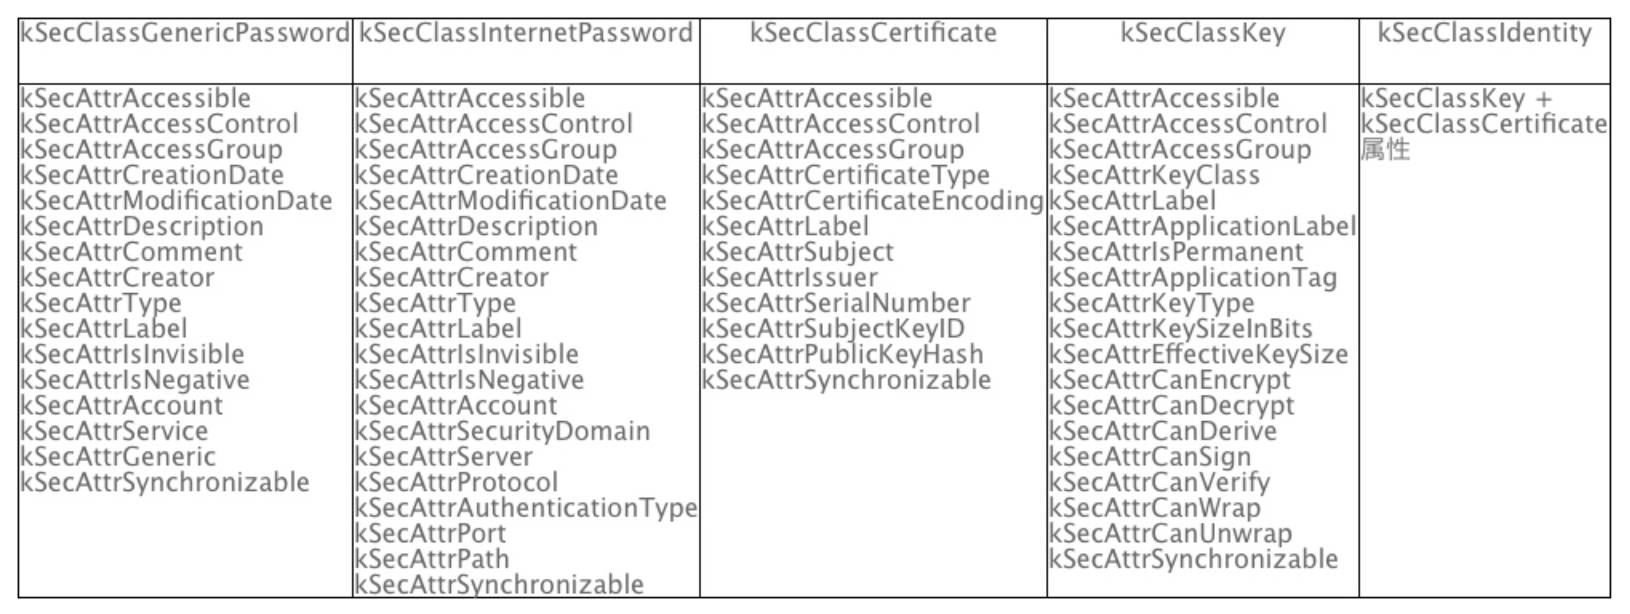Click kSecAttrCertificateEncoding in Certificate column
Screen dimensions: 1630x614
[x=873, y=201]
